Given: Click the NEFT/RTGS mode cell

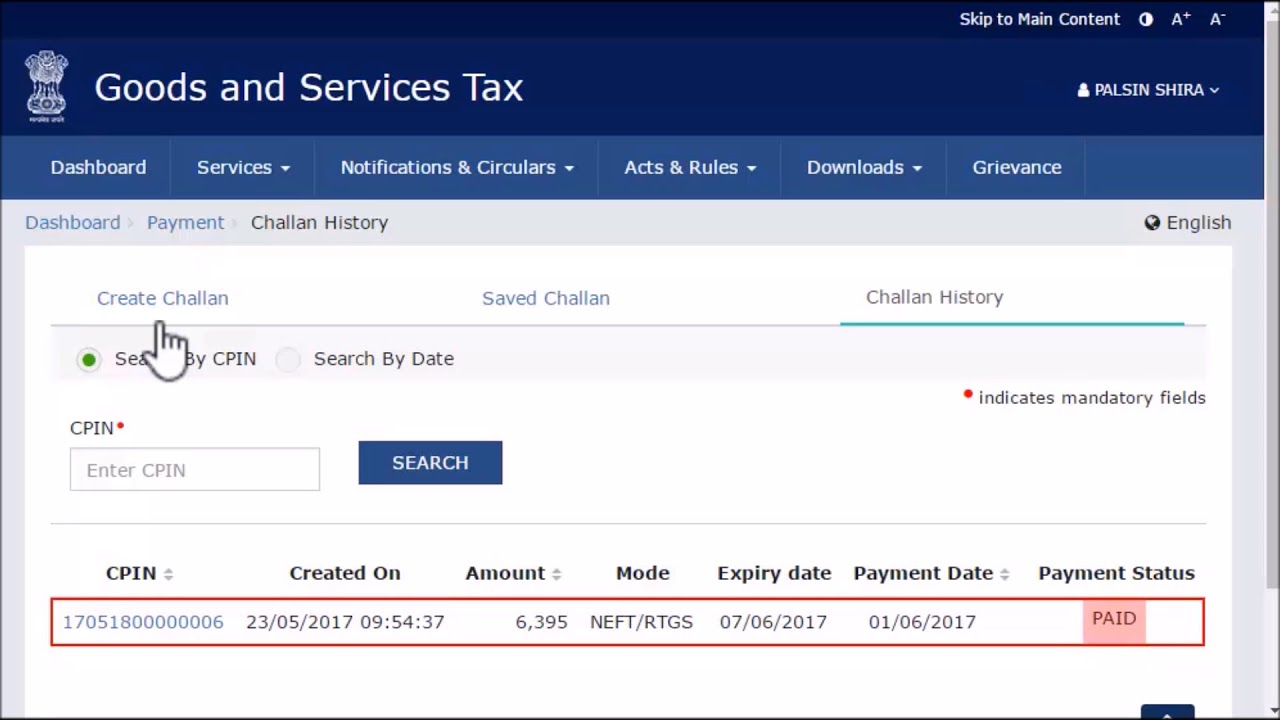Looking at the screenshot, I should pyautogui.click(x=641, y=622).
